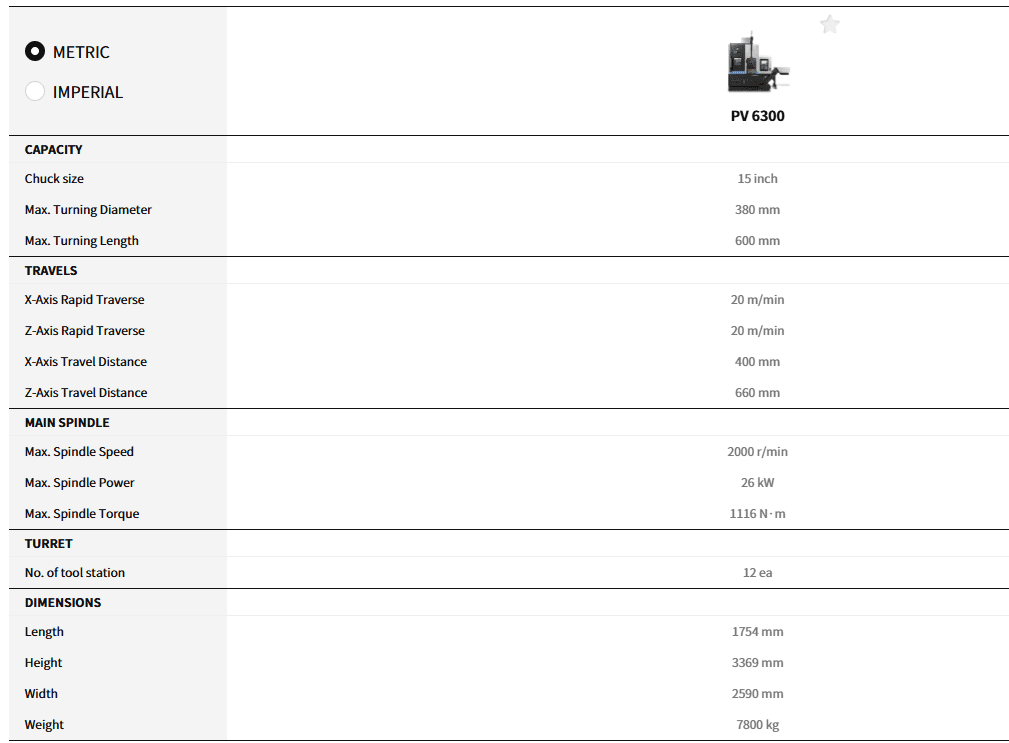Select the METRIC radio button

pos(35,52)
